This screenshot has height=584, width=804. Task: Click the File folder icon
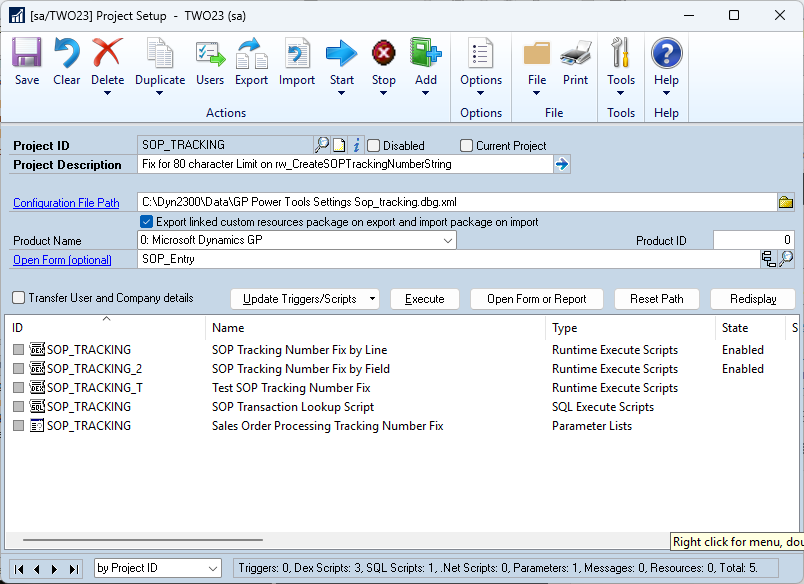536,53
